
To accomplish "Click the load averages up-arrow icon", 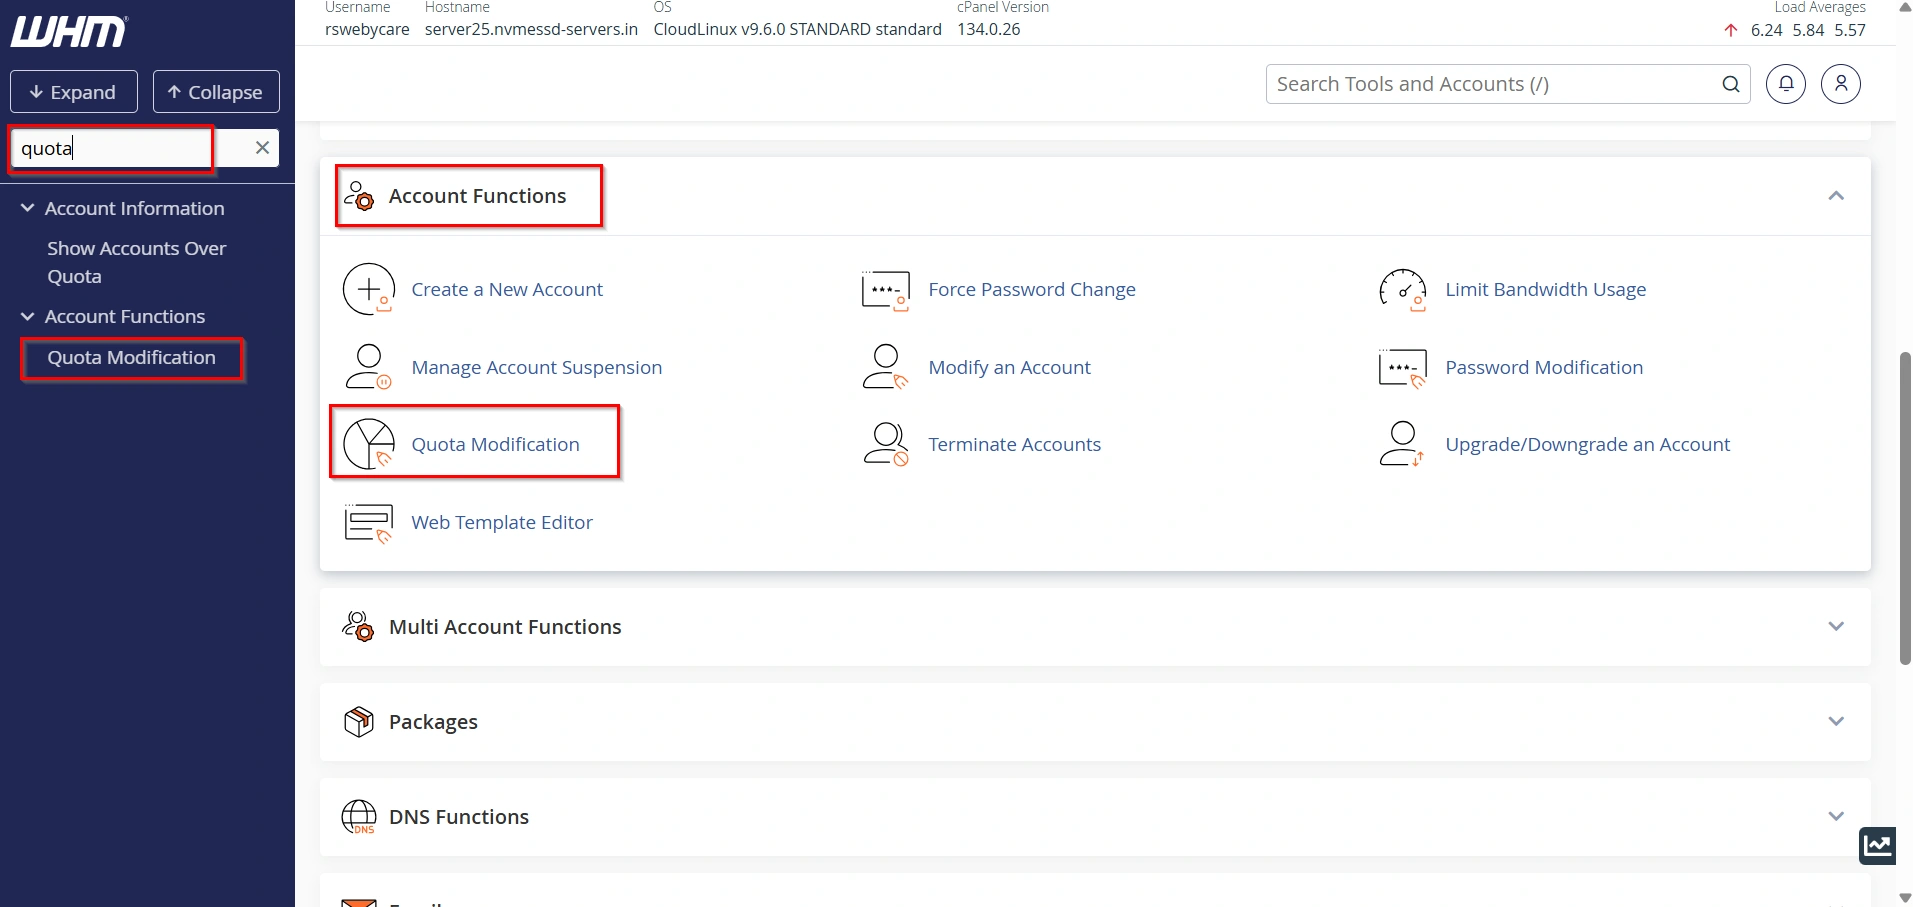I will pyautogui.click(x=1731, y=30).
